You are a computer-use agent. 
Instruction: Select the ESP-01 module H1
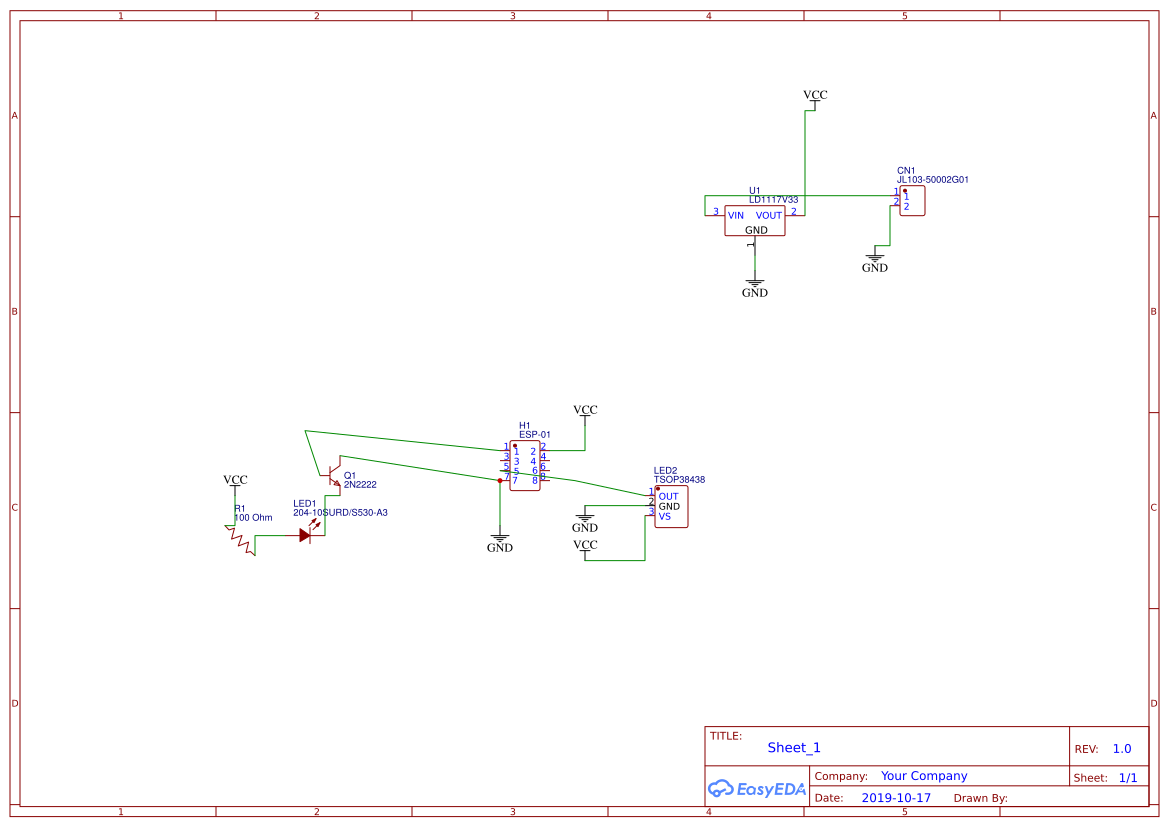pyautogui.click(x=524, y=463)
